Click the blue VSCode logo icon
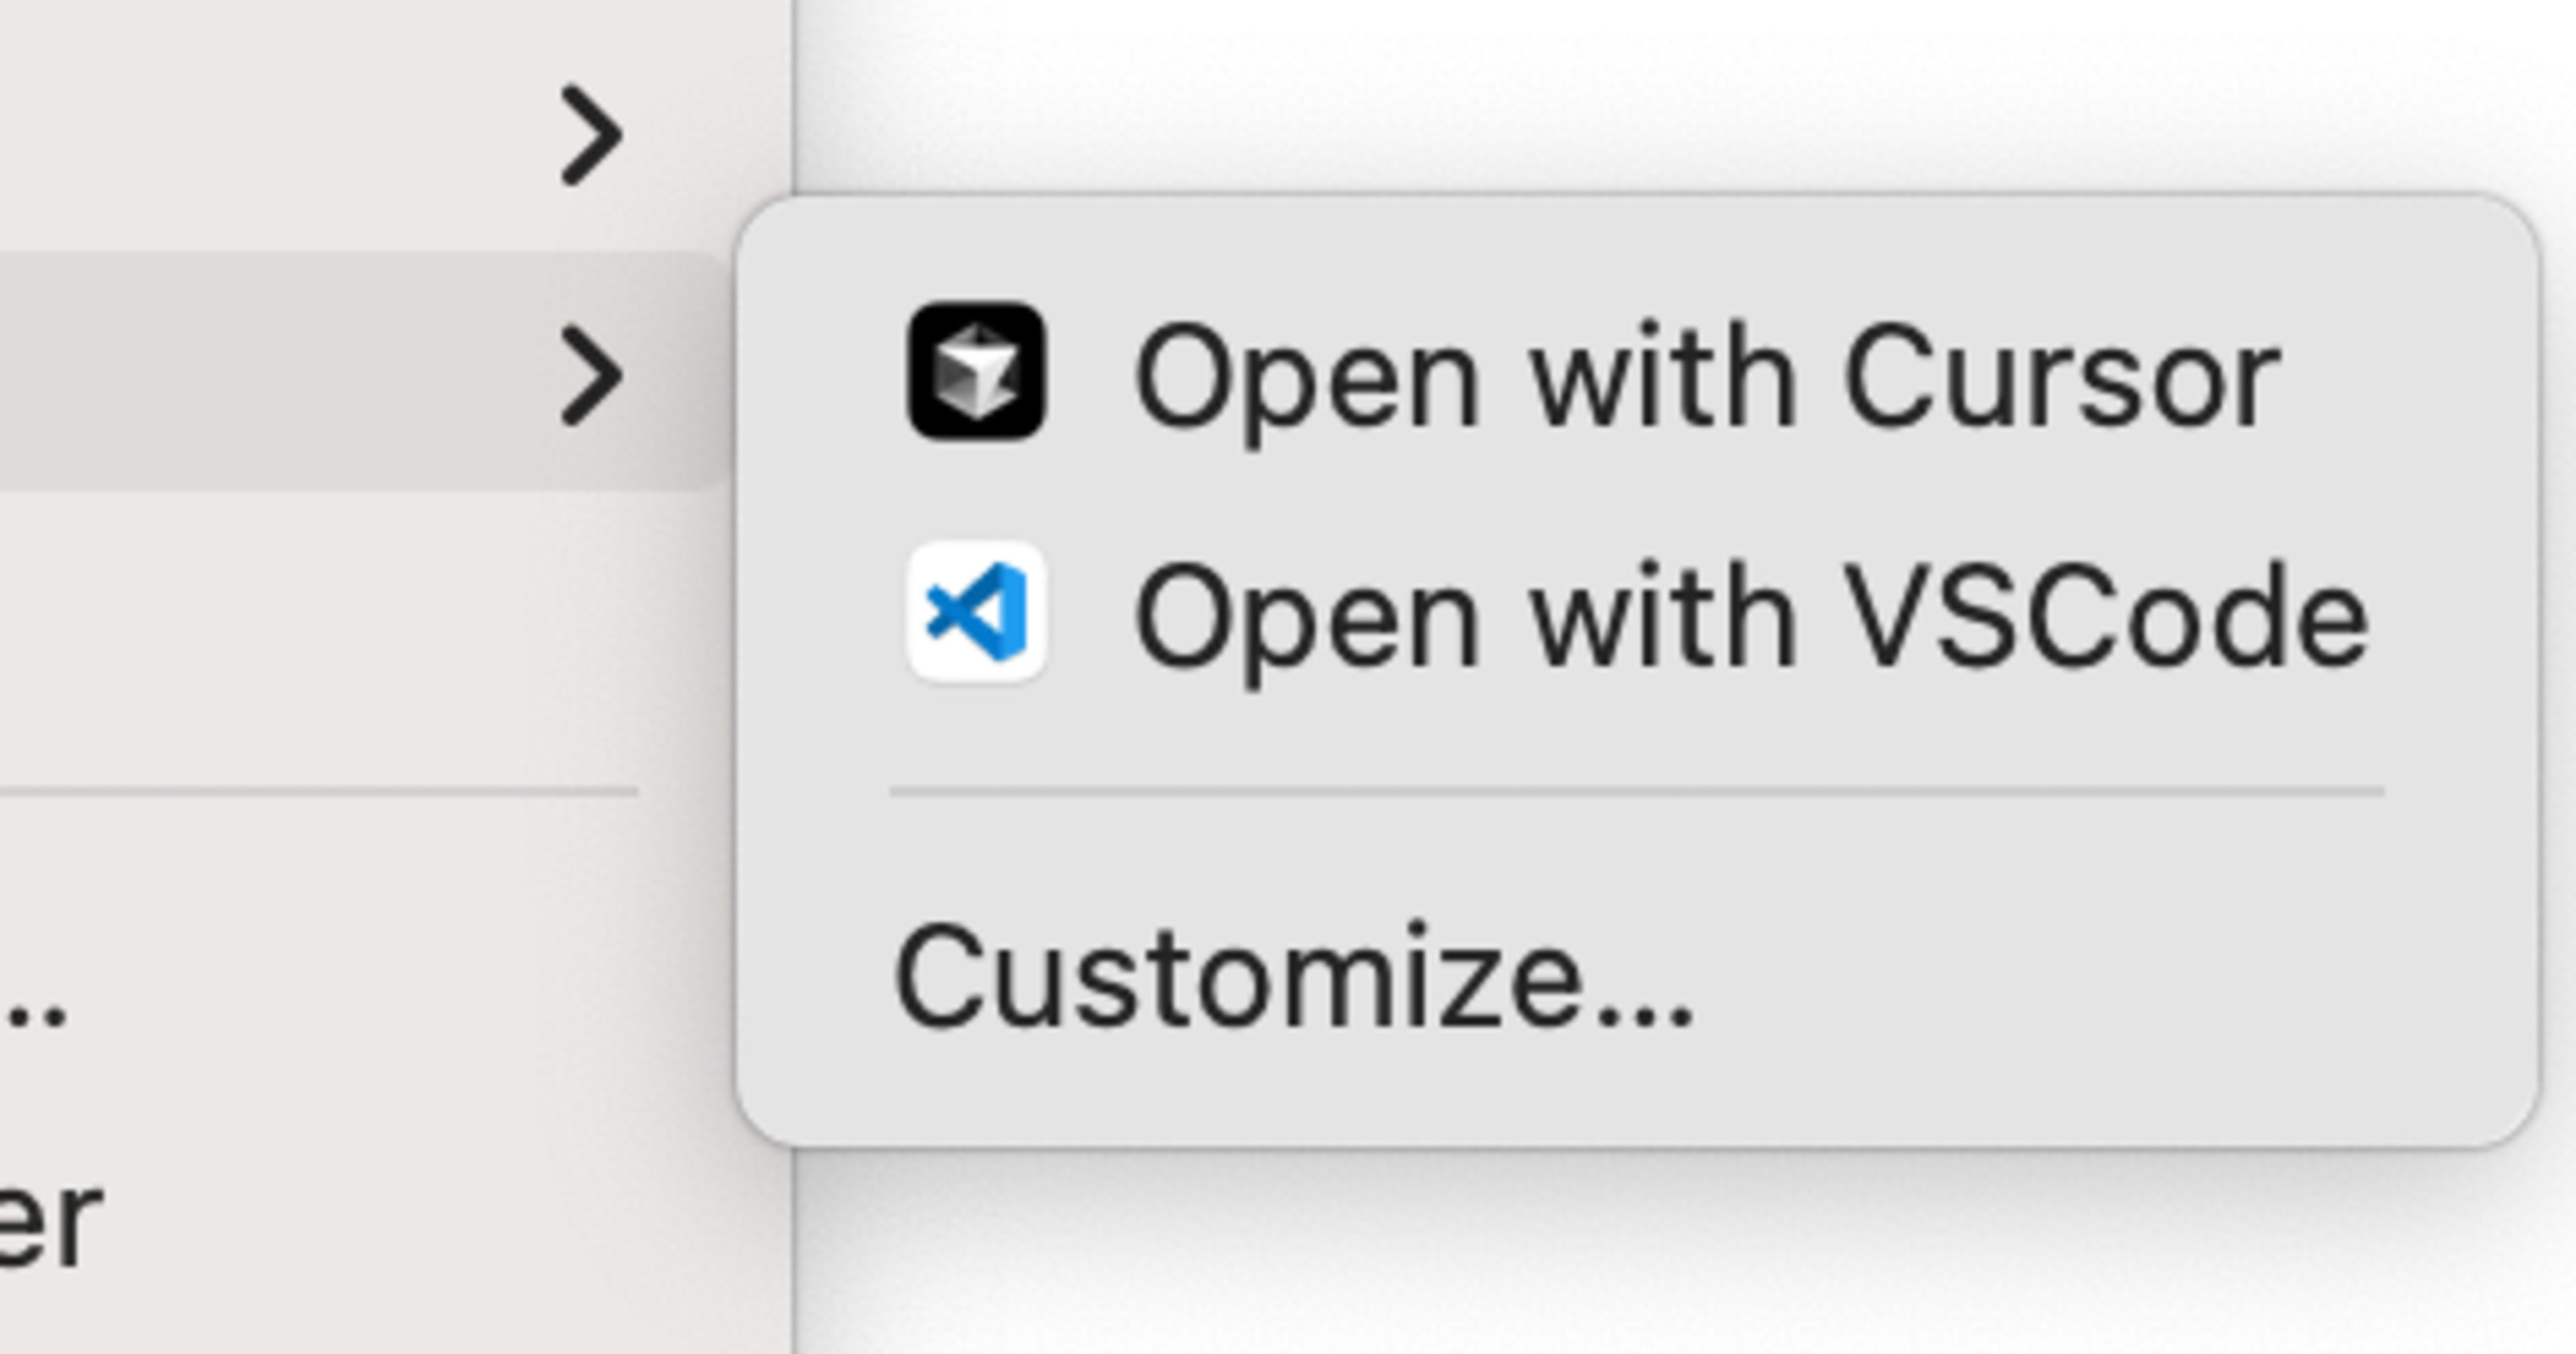Image resolution: width=2576 pixels, height=1354 pixels. (976, 612)
